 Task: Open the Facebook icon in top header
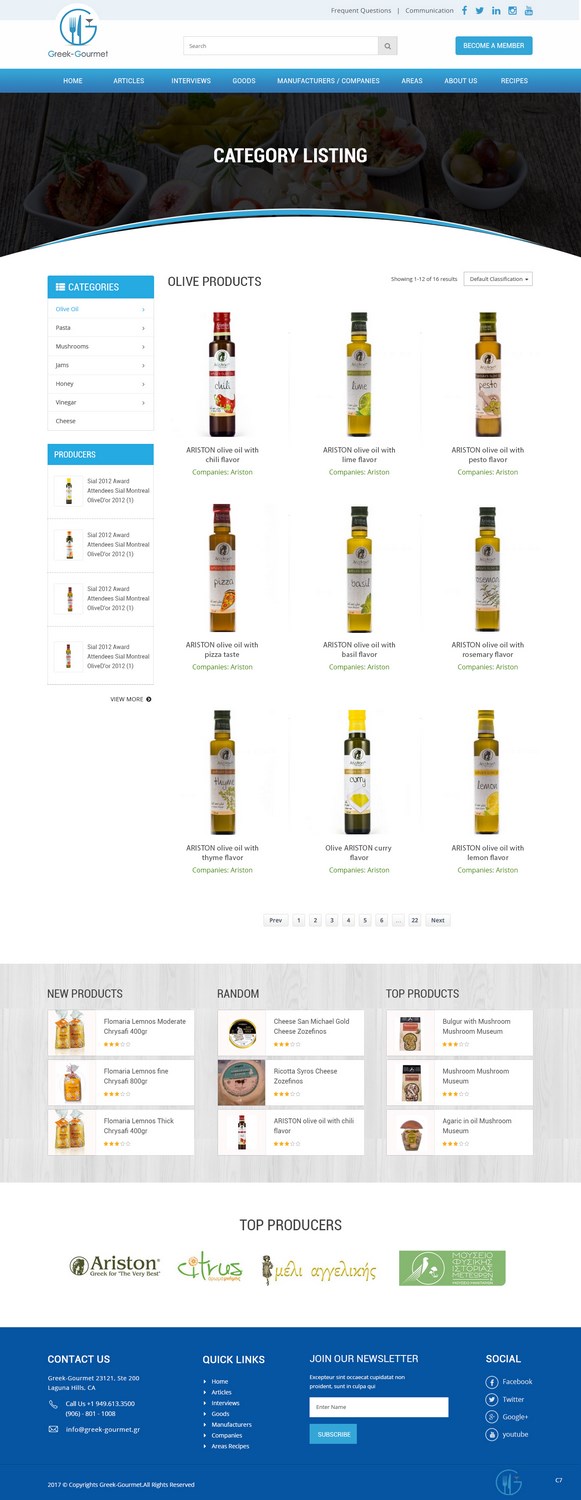point(464,10)
